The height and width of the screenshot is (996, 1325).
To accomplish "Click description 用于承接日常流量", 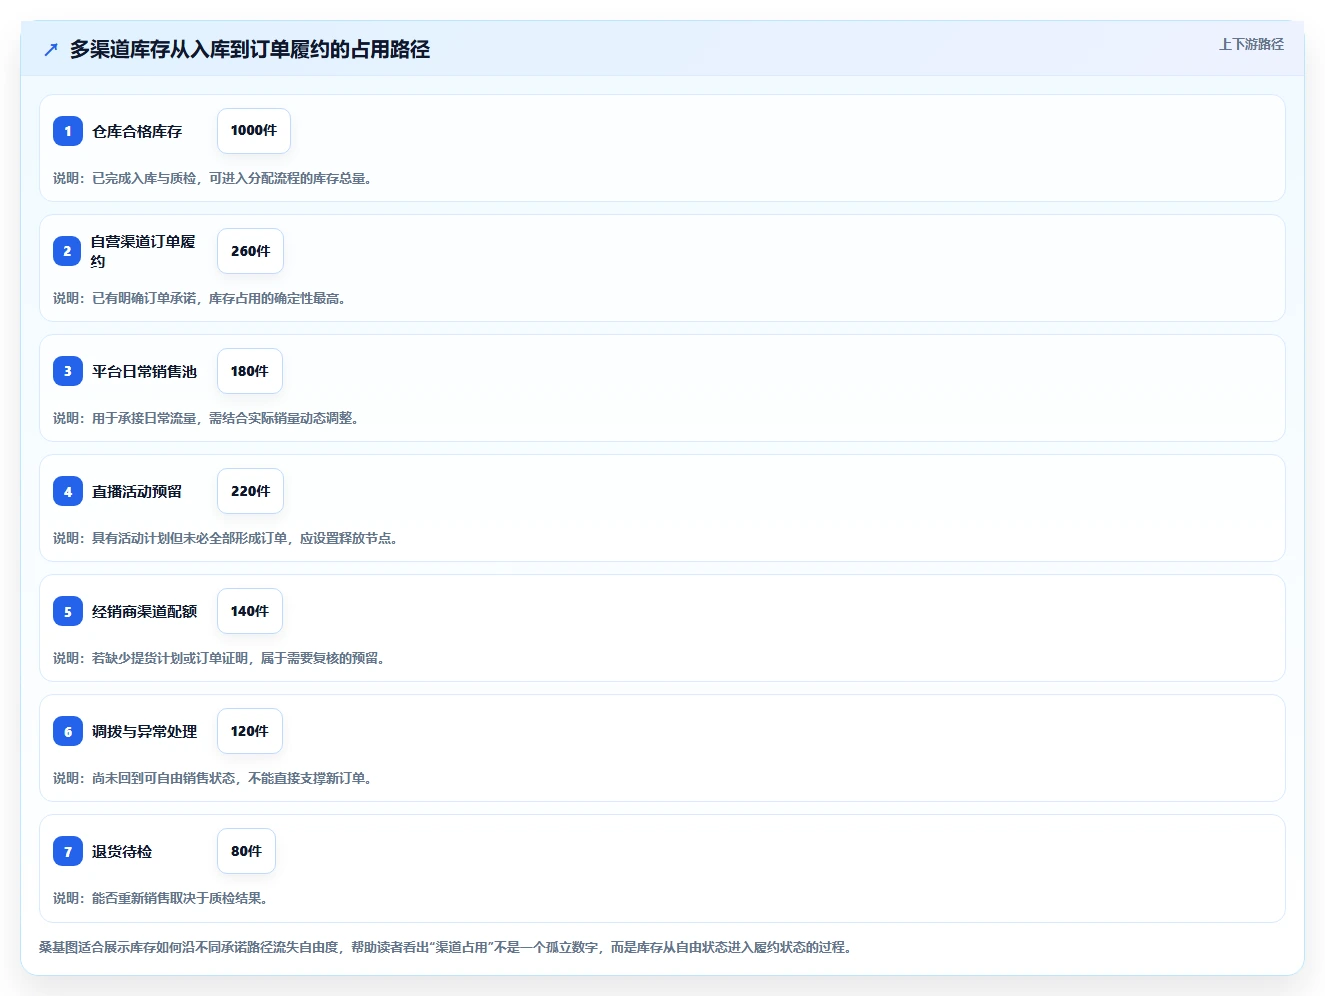I will (x=206, y=418).
